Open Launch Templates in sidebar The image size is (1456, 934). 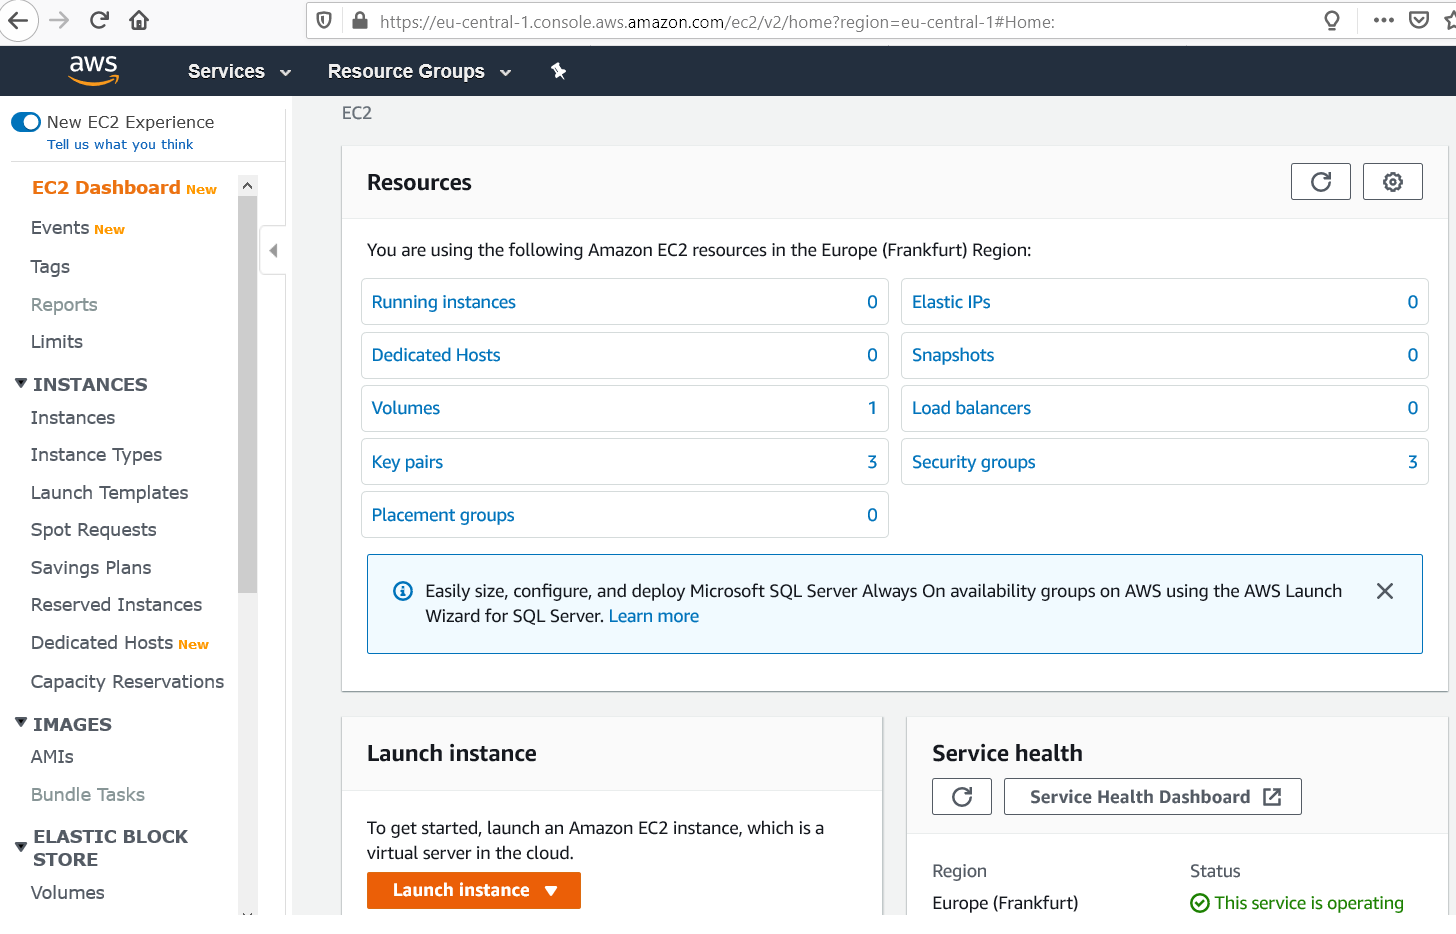[x=110, y=493]
